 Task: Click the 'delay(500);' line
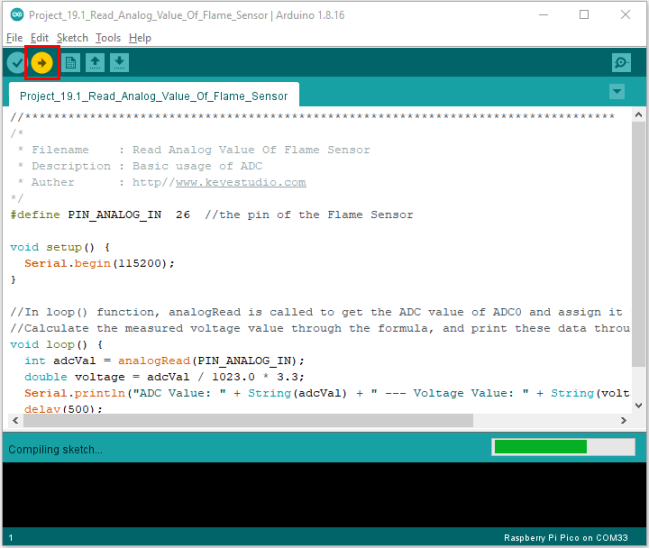point(63,408)
